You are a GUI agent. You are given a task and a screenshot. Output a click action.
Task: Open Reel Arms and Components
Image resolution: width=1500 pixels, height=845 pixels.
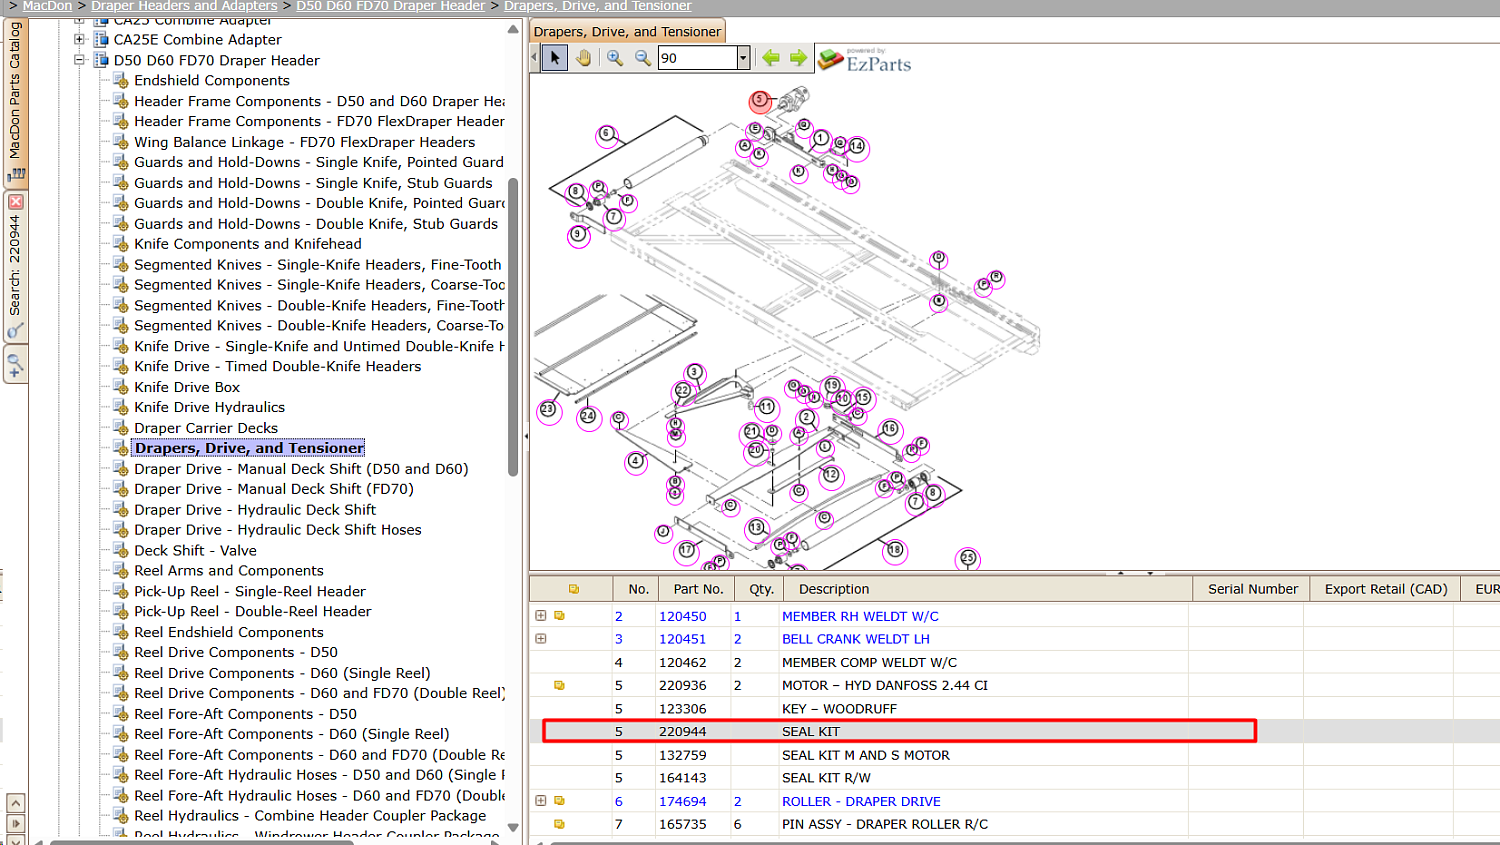(229, 571)
